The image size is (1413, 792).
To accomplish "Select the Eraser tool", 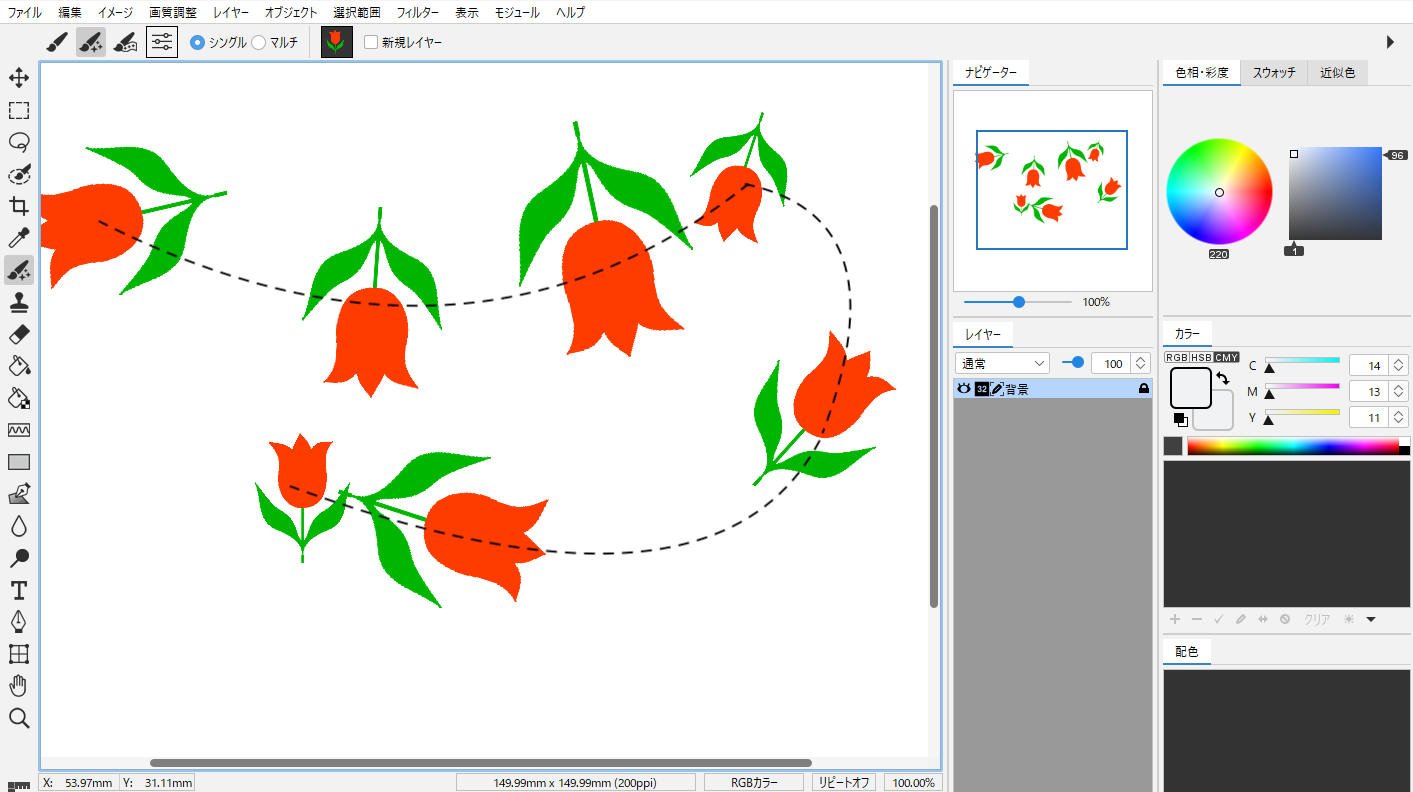I will click(19, 334).
